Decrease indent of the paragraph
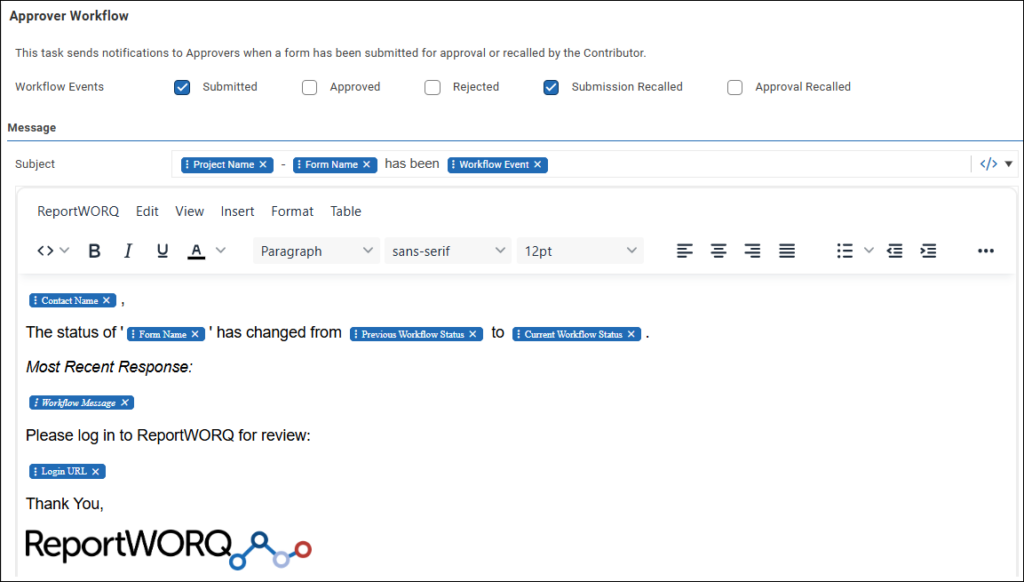The width and height of the screenshot is (1024, 582). click(x=895, y=251)
